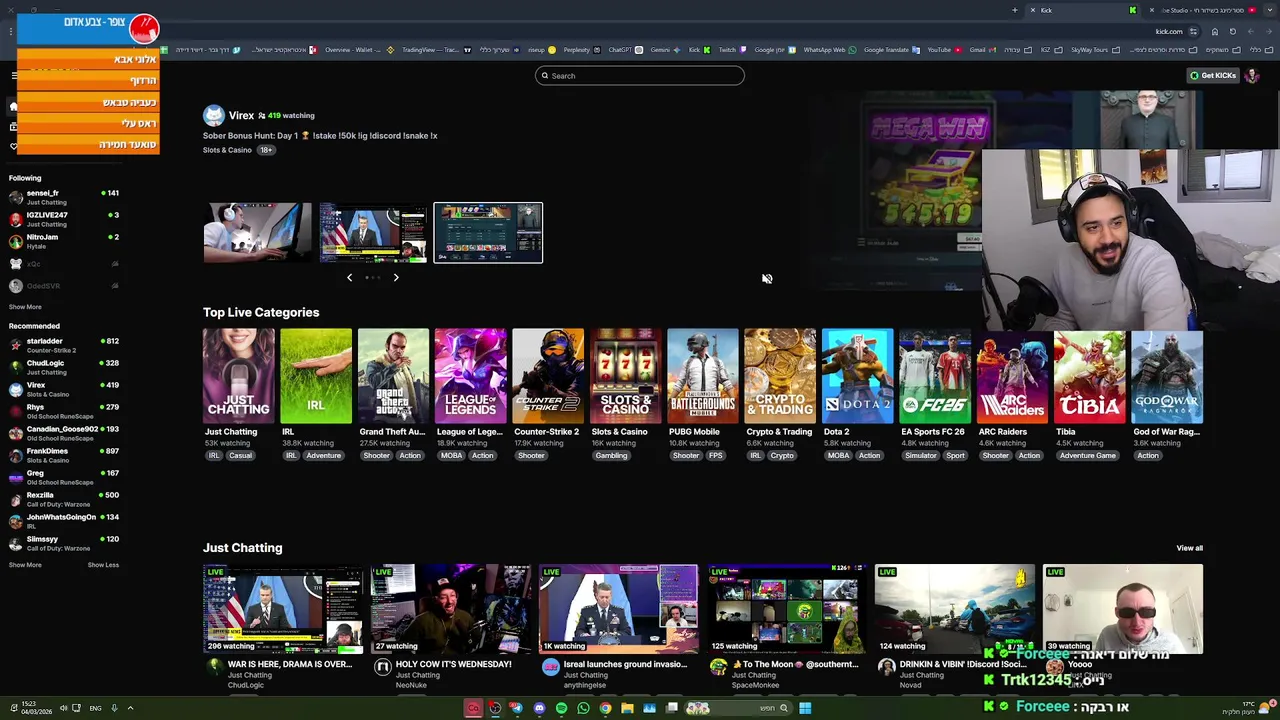Viewport: 1280px width, 720px height.
Task: Open IGZLIVE247 in Following list
Action: [x=63, y=219]
